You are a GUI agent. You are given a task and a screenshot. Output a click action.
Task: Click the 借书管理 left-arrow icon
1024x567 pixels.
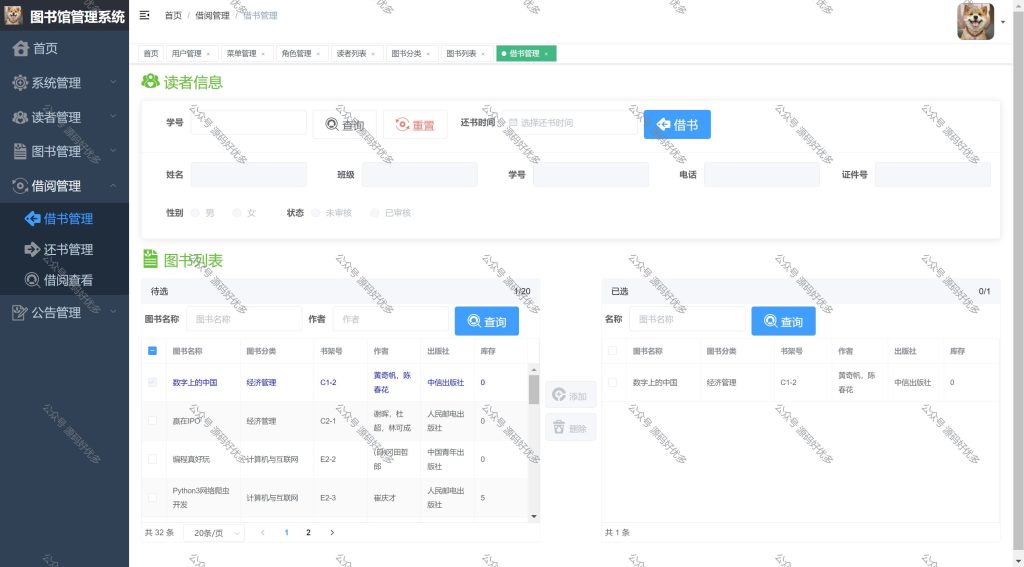click(32, 219)
